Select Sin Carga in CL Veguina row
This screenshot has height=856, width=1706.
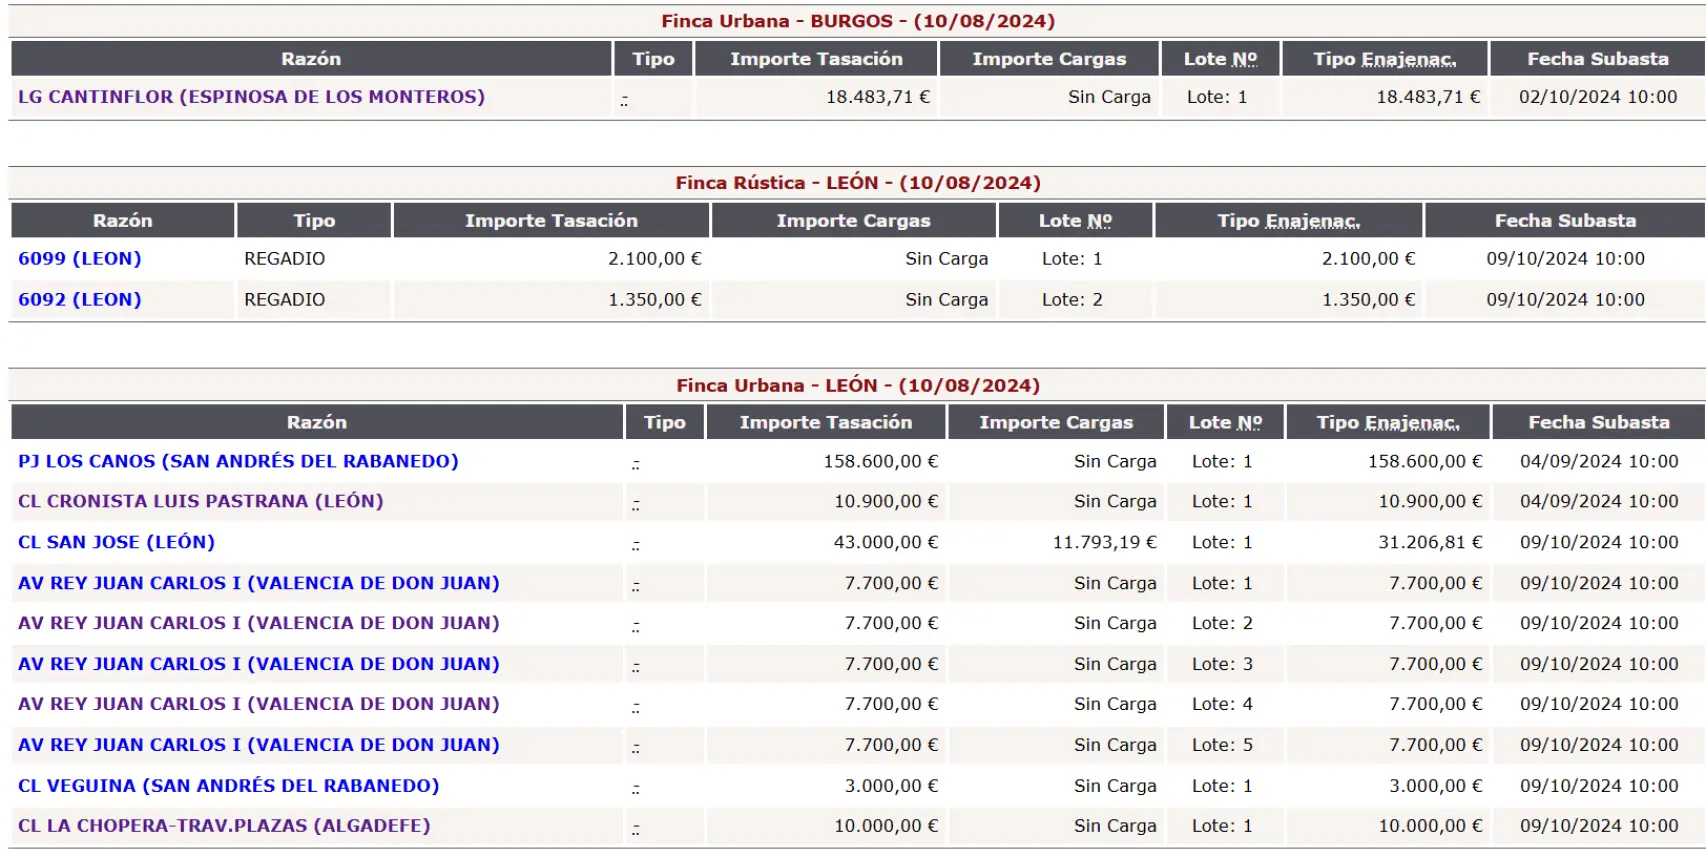(x=1115, y=786)
